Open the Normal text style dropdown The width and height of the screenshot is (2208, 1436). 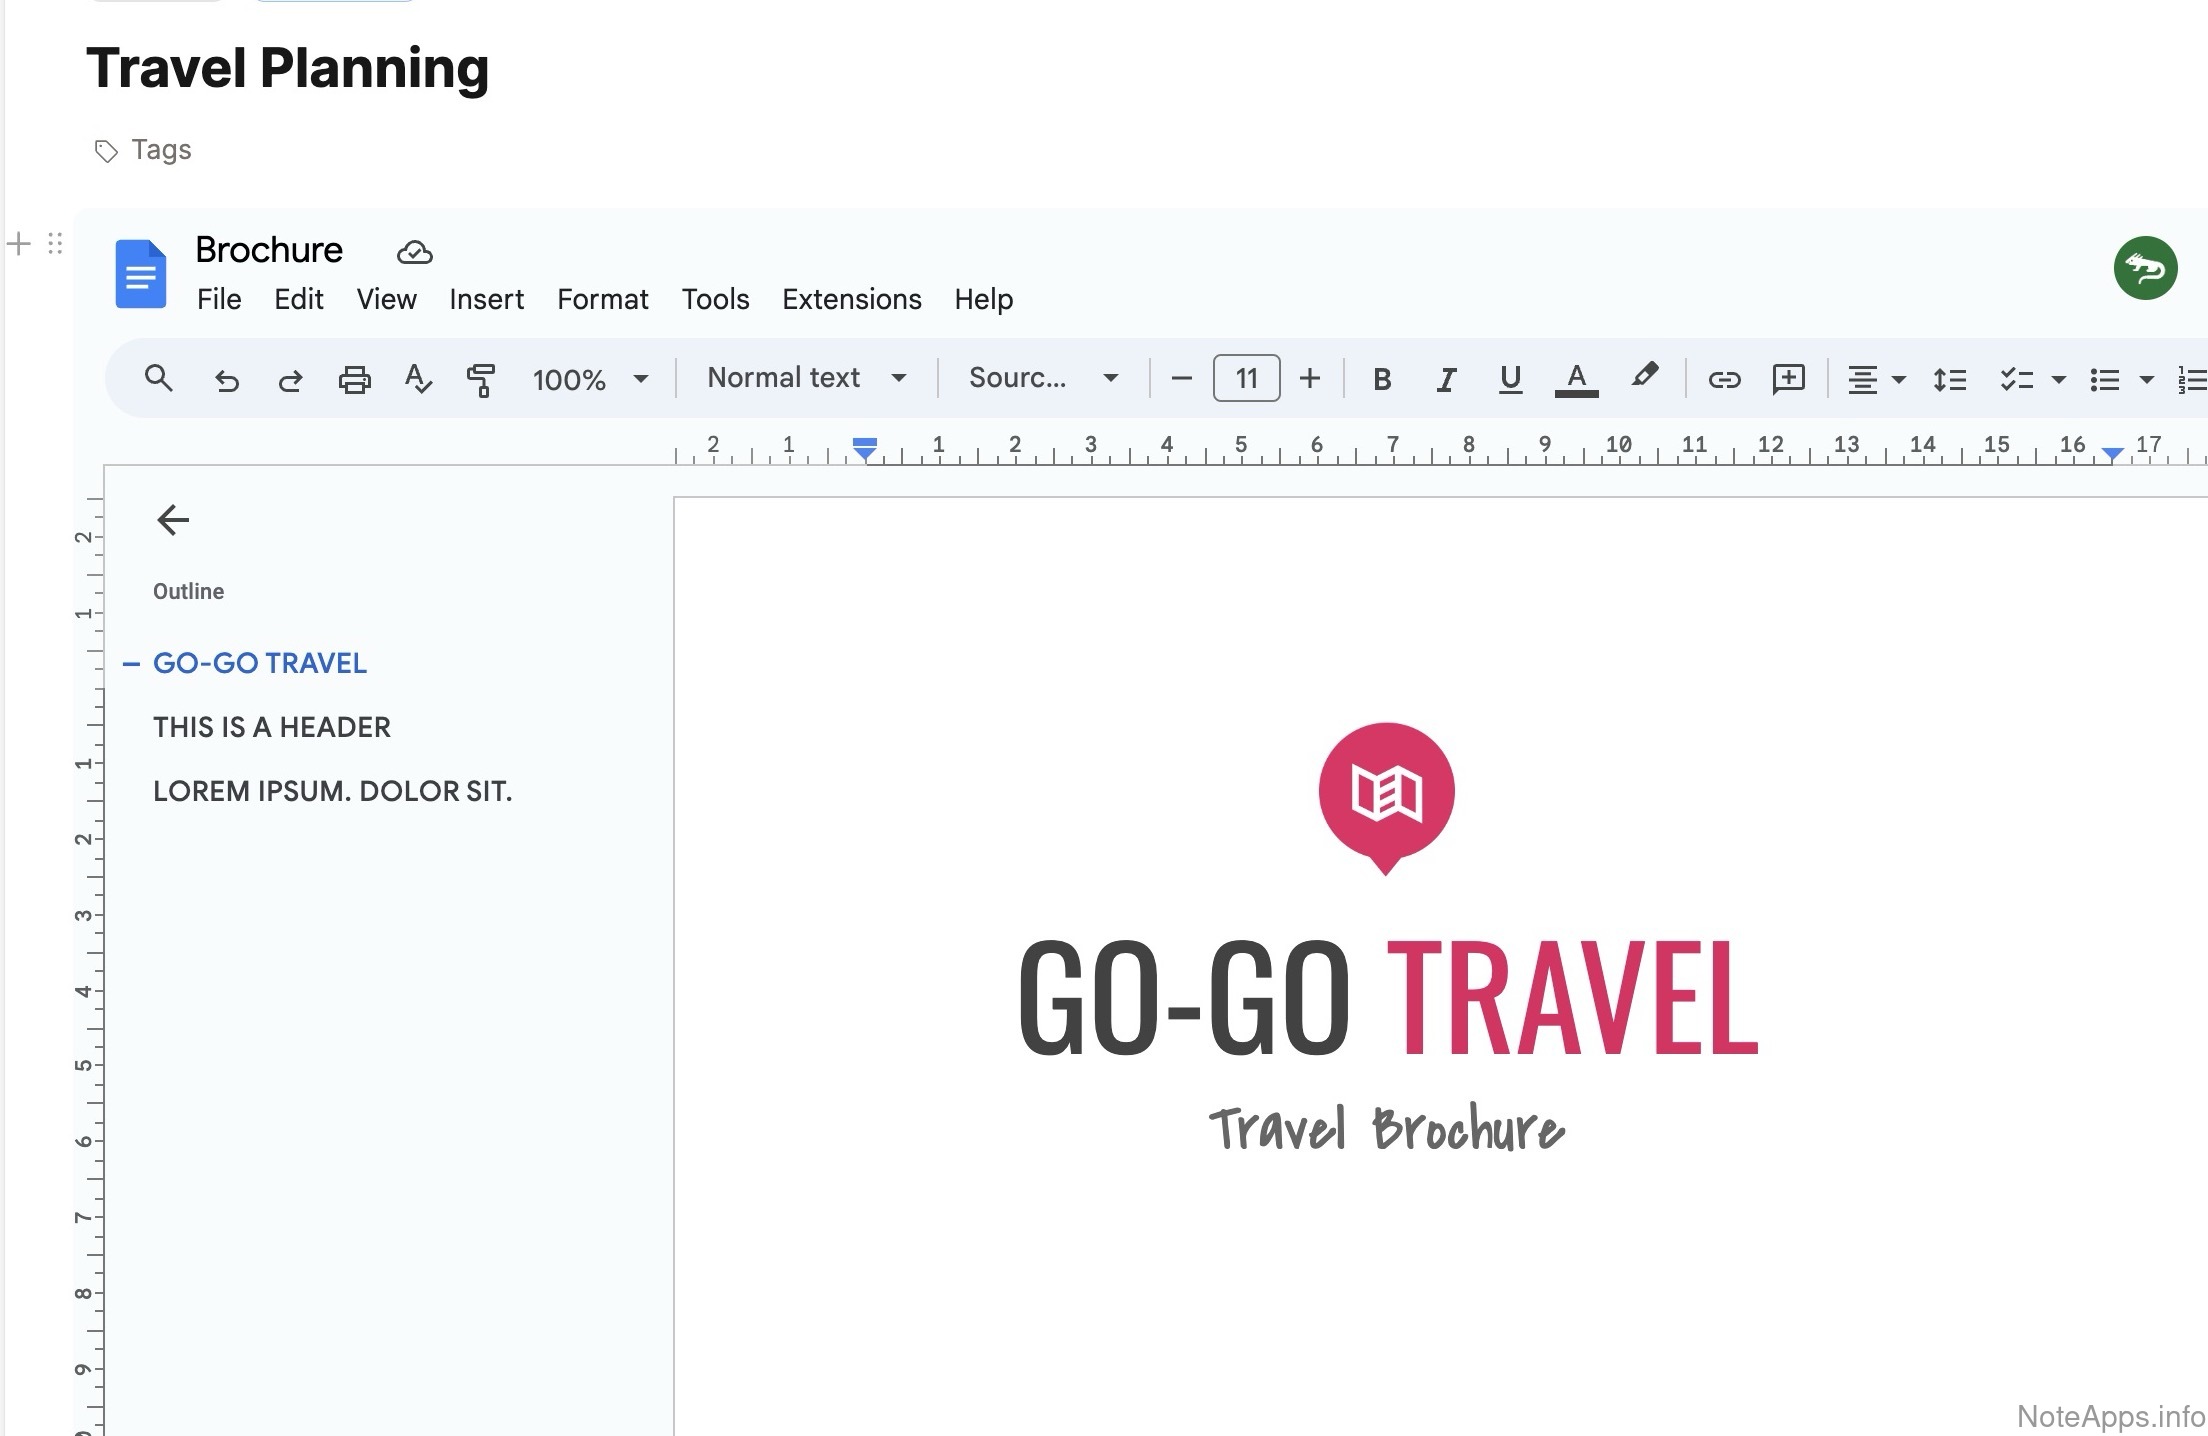(806, 378)
